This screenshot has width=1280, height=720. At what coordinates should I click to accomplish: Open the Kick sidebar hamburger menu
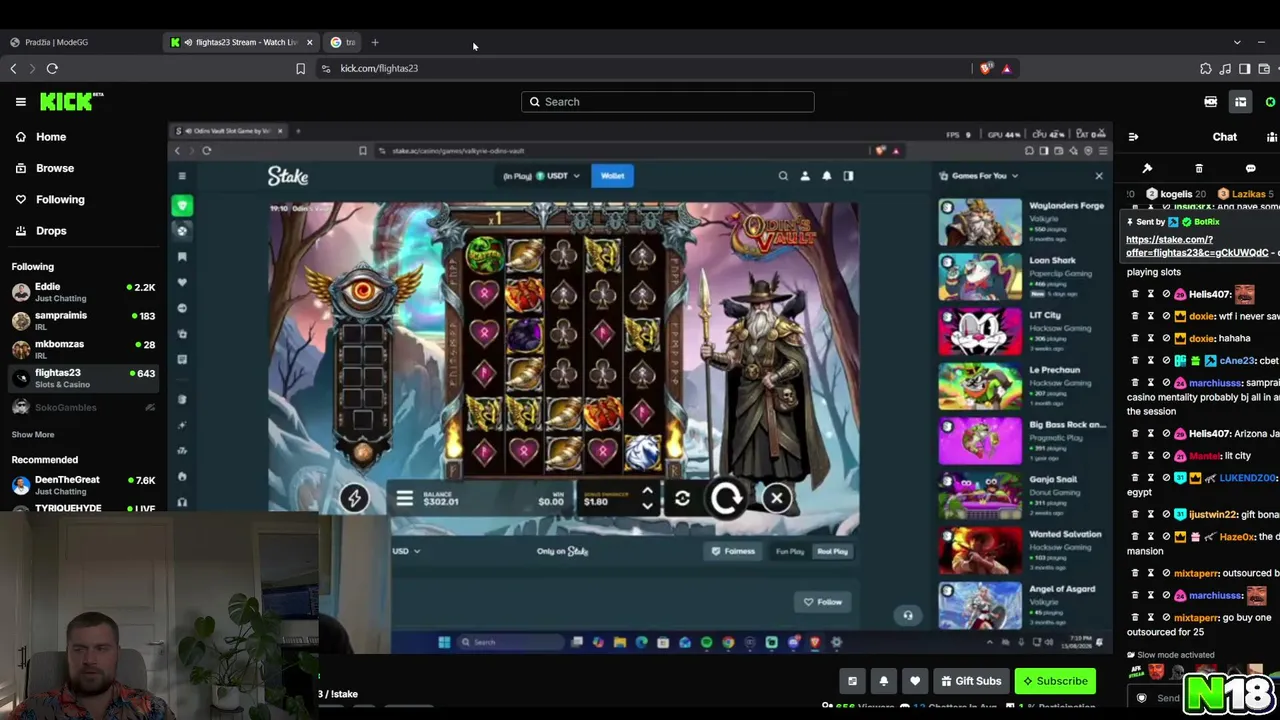click(x=20, y=101)
